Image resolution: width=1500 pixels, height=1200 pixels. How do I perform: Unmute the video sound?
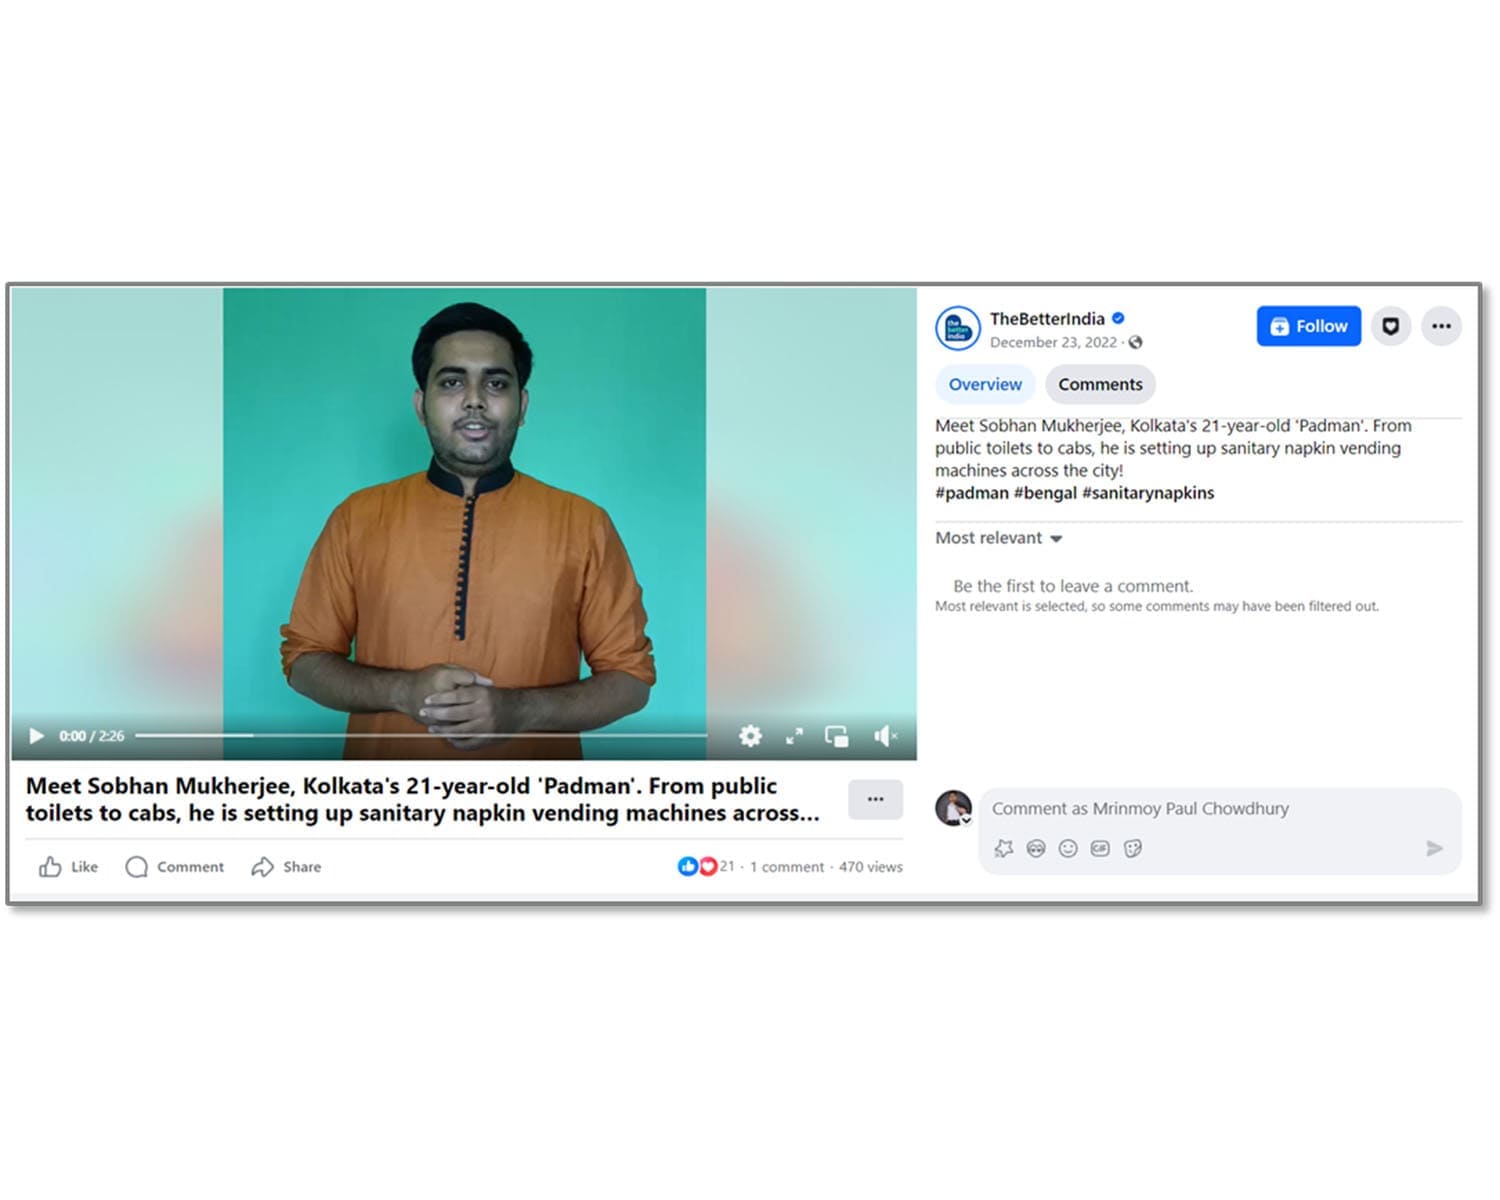(x=885, y=736)
